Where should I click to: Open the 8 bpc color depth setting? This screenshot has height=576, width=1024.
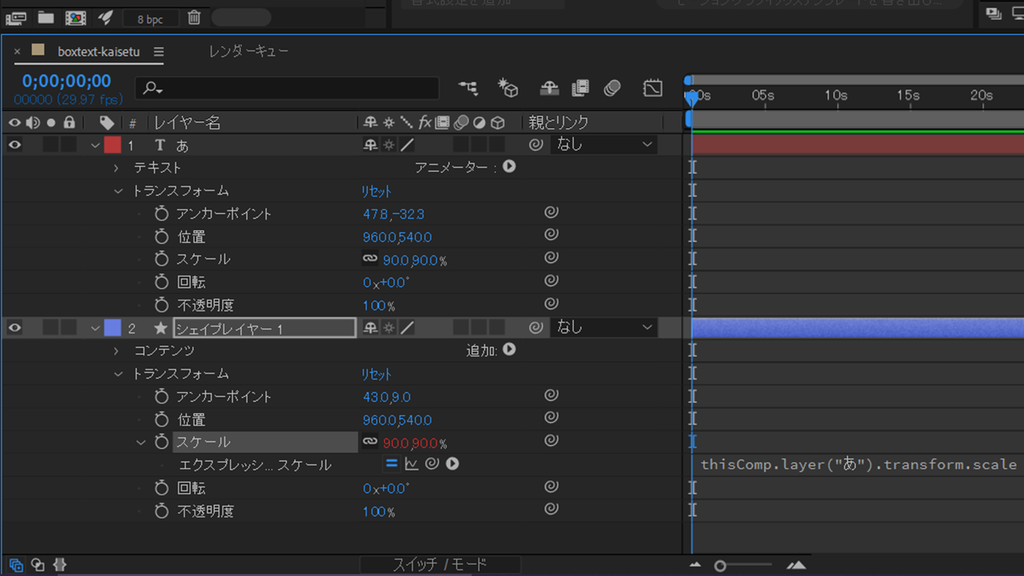[150, 19]
